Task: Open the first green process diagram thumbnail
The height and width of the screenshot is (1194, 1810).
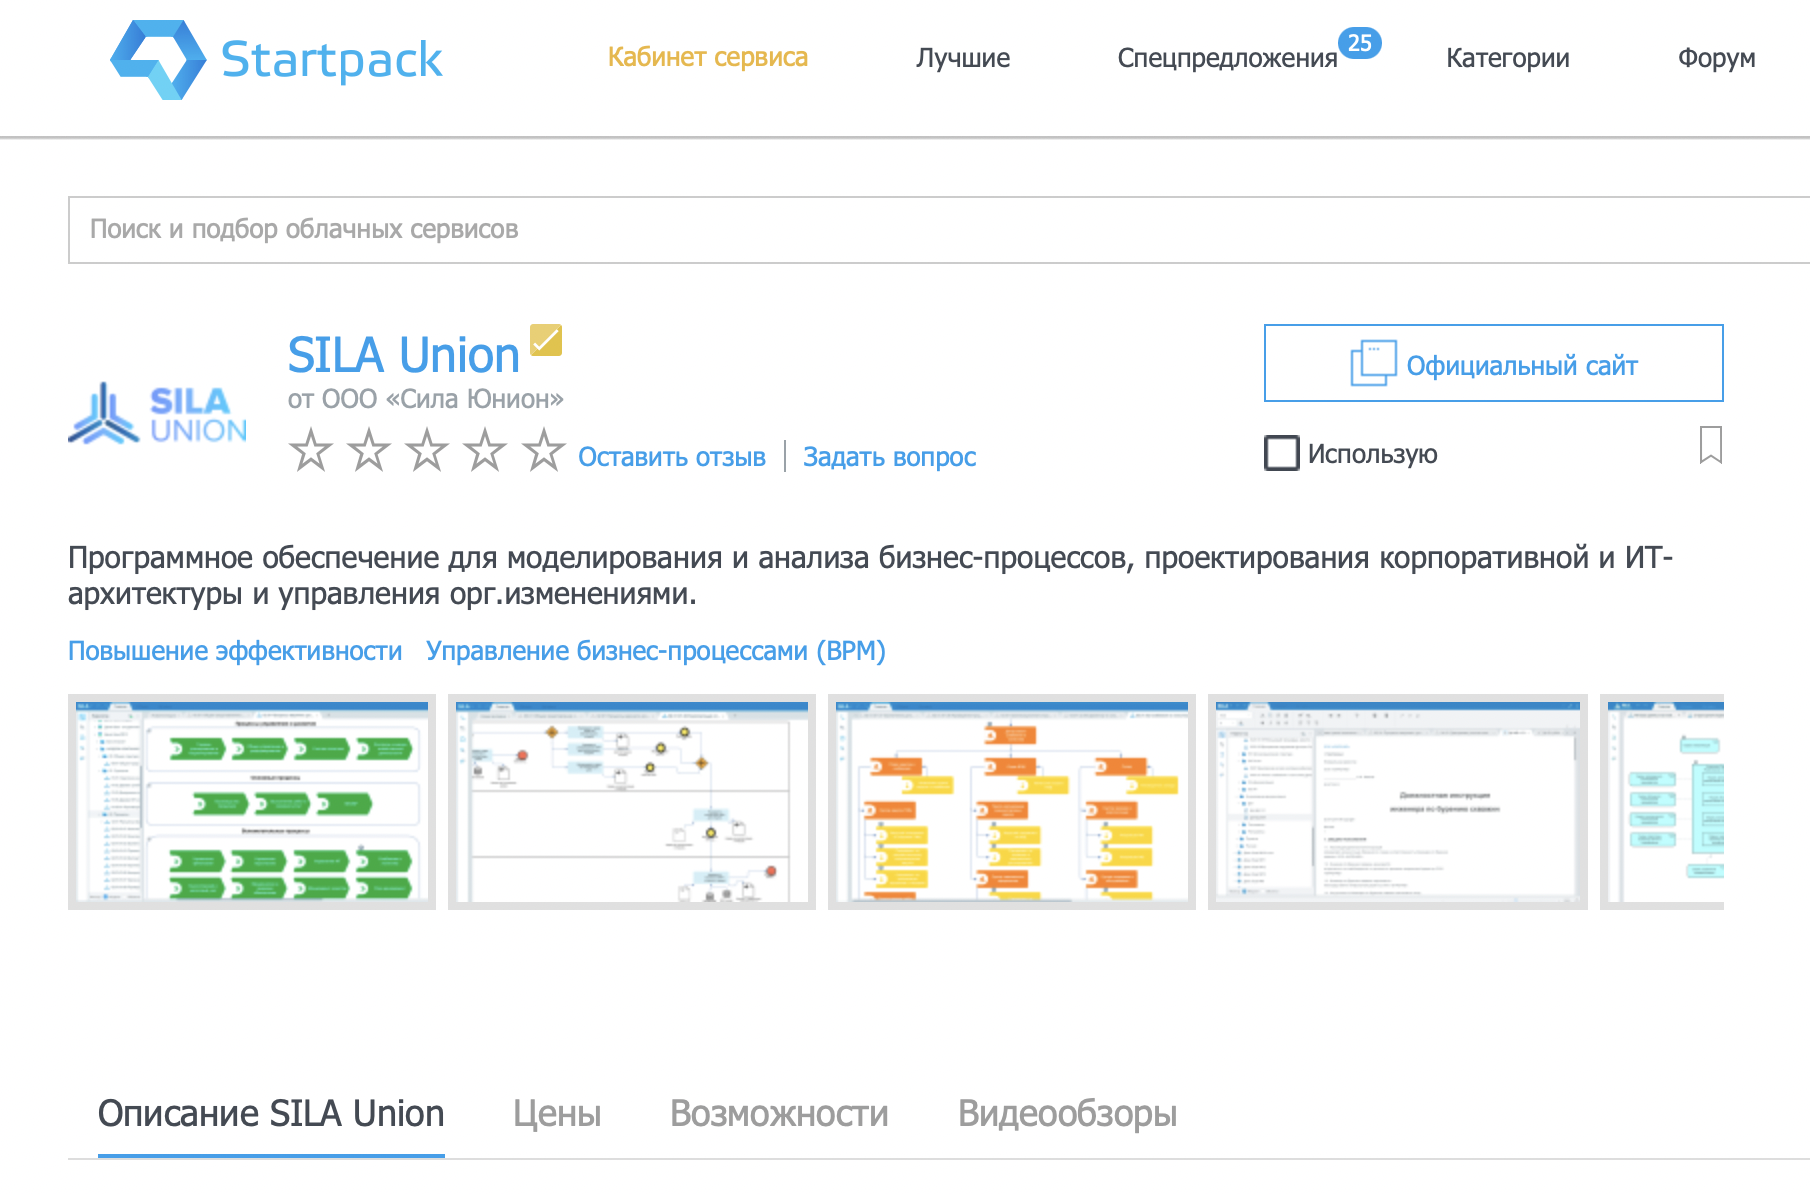Action: 251,801
